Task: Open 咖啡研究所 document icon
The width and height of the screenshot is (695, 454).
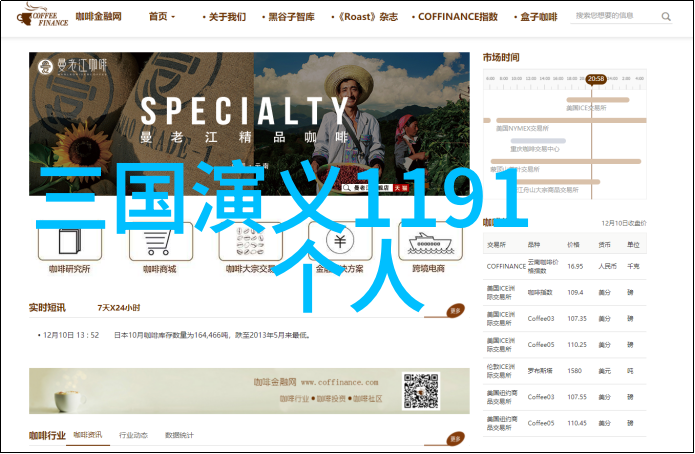Action: coord(70,243)
